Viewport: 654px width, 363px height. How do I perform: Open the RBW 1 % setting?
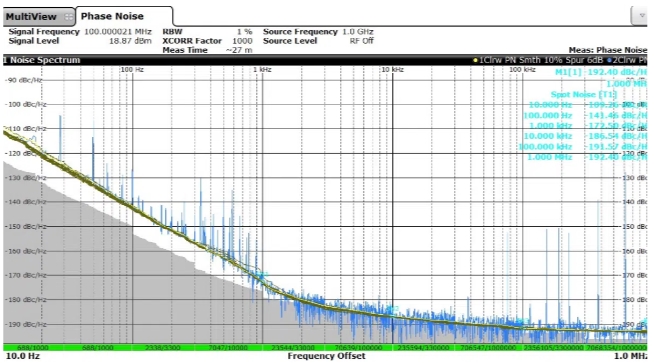tap(207, 32)
